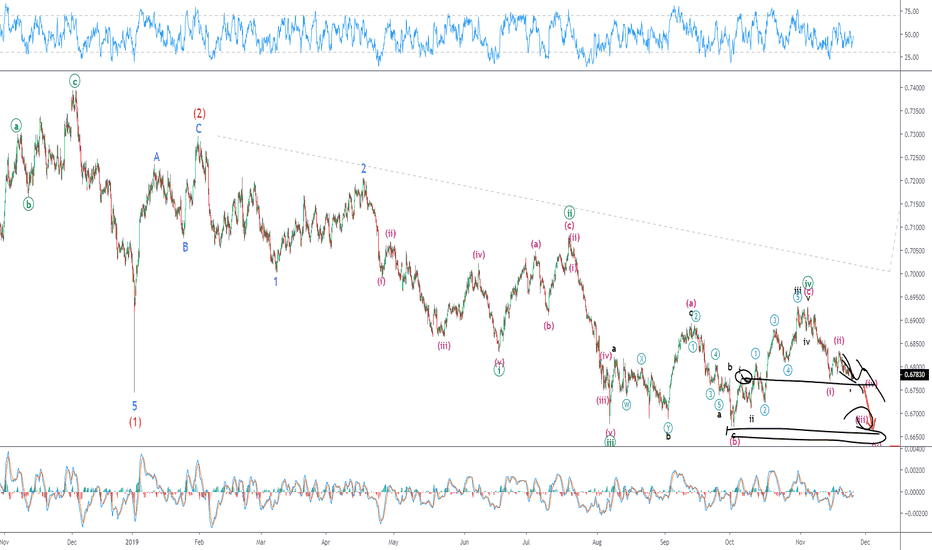The width and height of the screenshot is (932, 550).
Task: Click the red (1) label below the January low
Action: (x=135, y=421)
